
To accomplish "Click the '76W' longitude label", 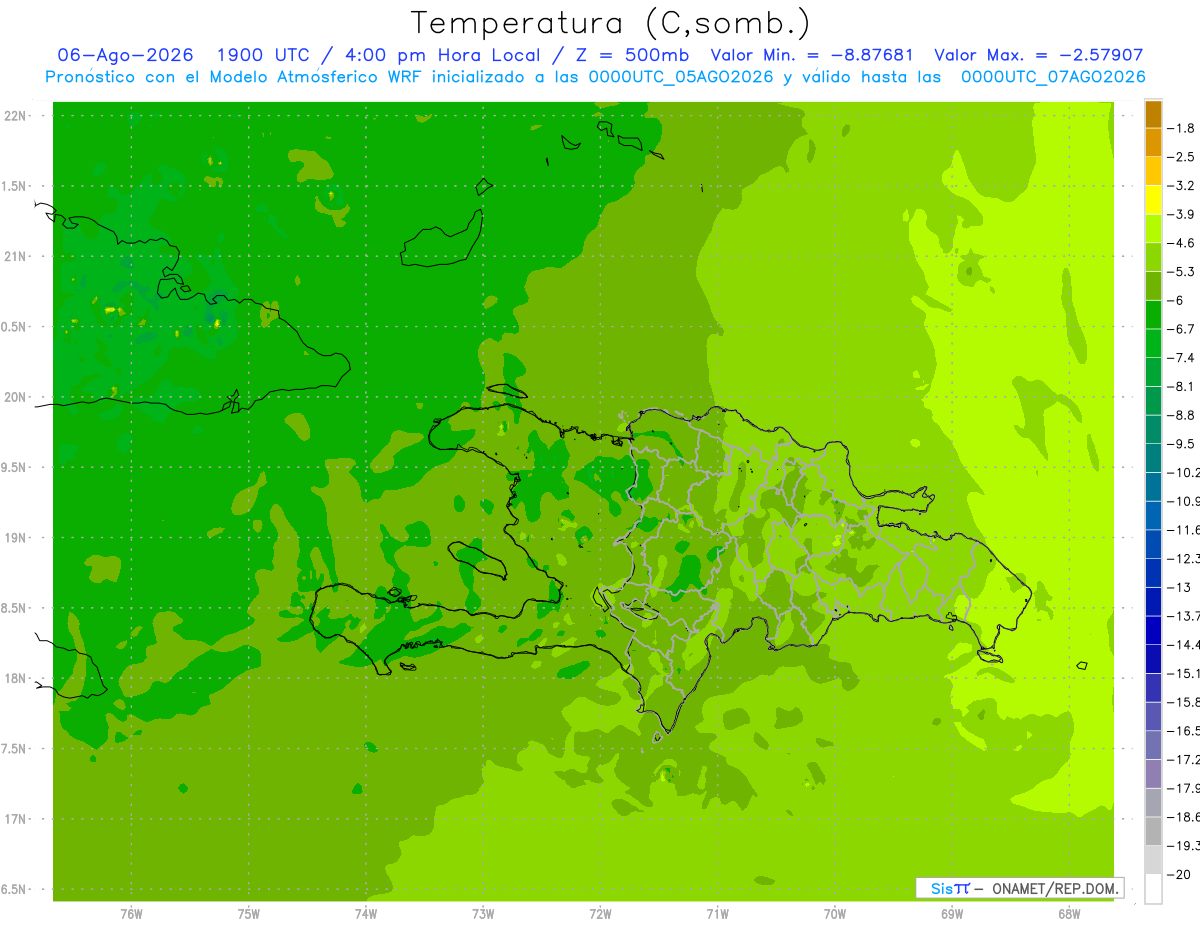I will click(x=131, y=913).
